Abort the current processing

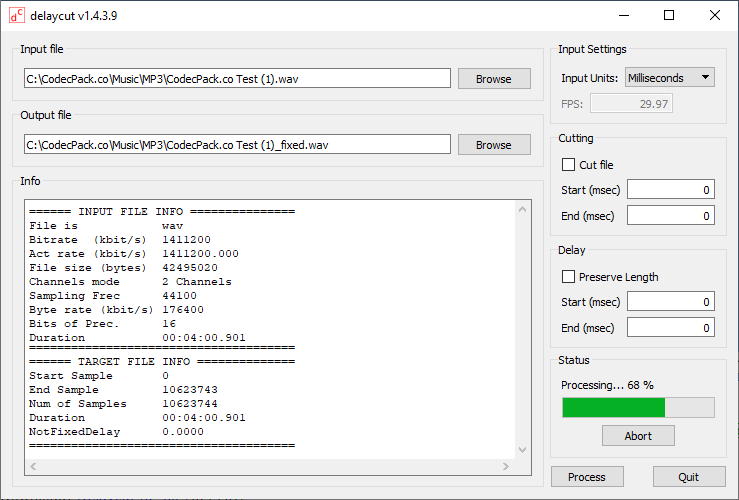click(638, 436)
